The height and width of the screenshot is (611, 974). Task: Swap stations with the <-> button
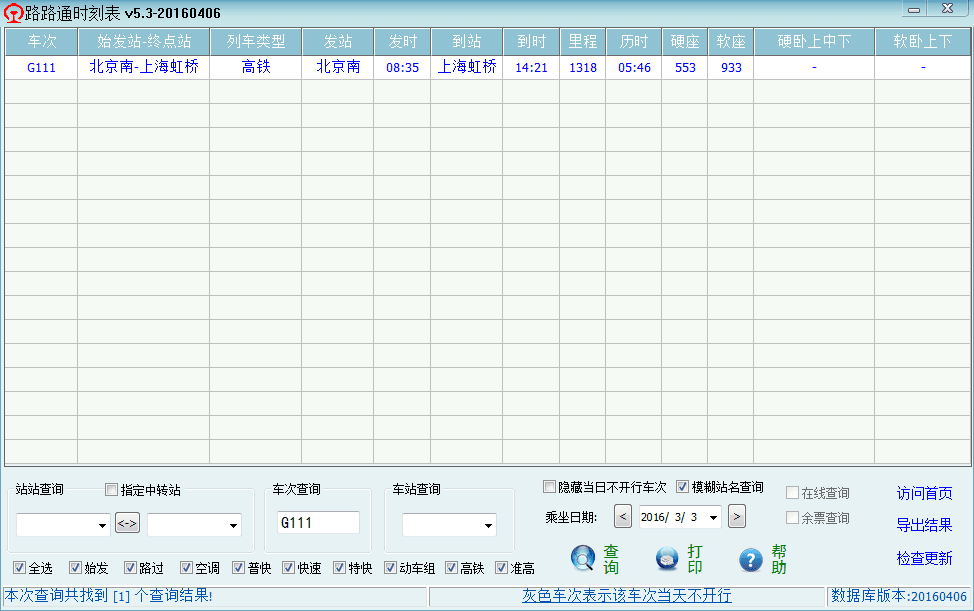point(128,523)
